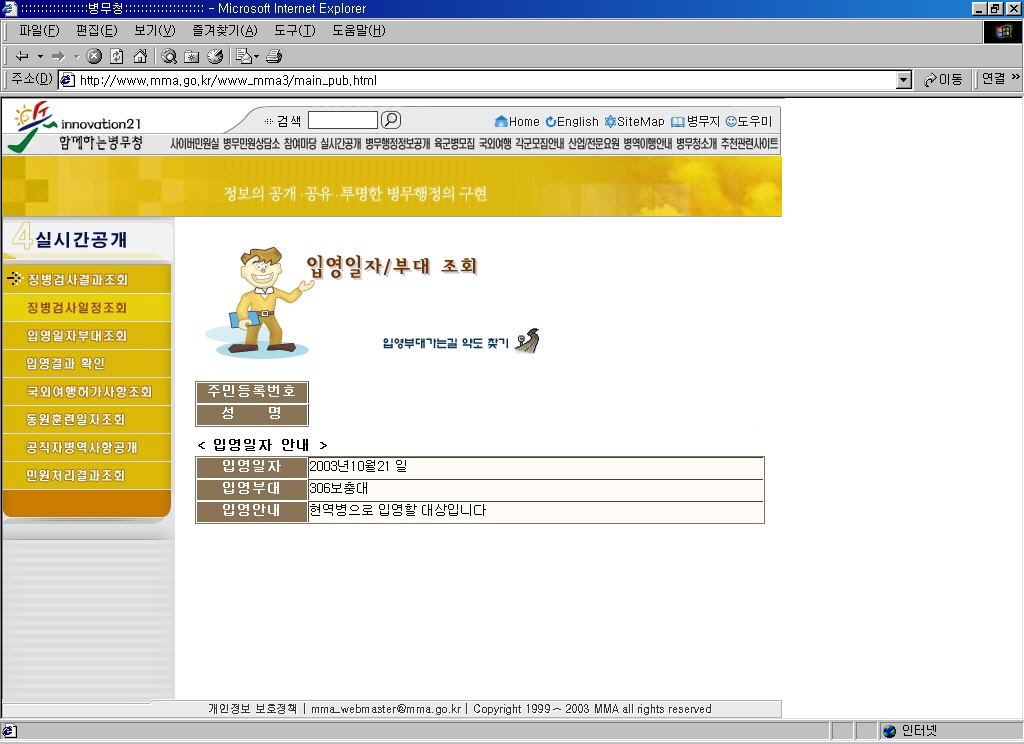Image resolution: width=1024 pixels, height=744 pixels.
Task: Click the Print toolbar icon
Action: pos(274,56)
